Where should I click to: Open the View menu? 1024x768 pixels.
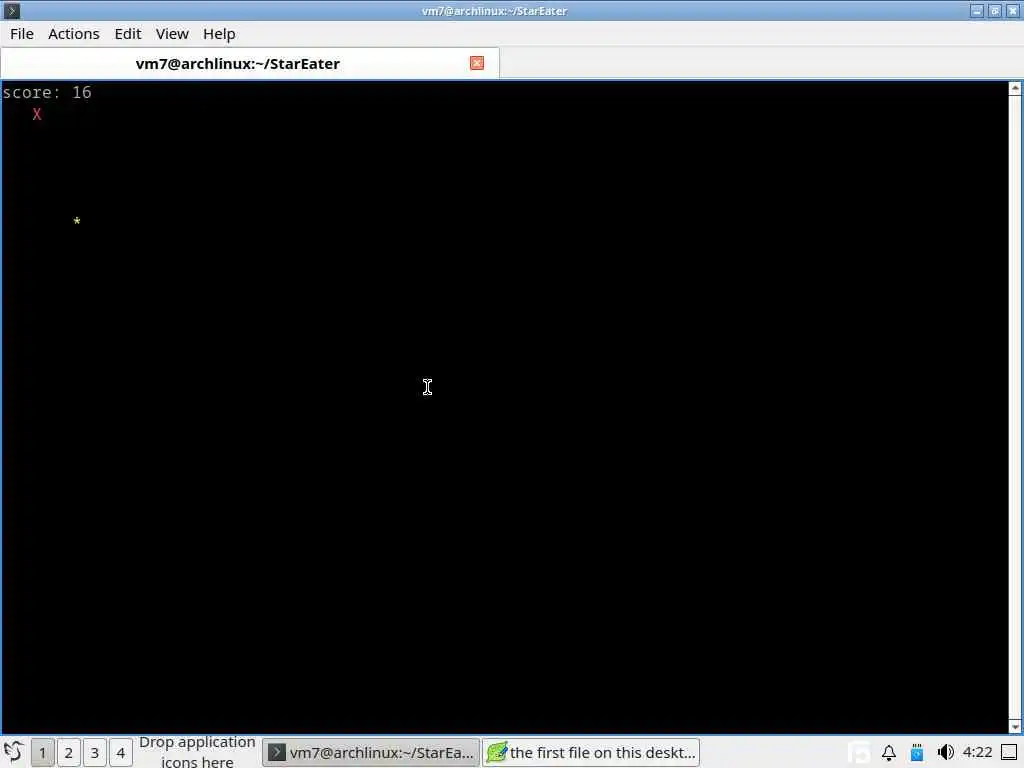tap(172, 34)
